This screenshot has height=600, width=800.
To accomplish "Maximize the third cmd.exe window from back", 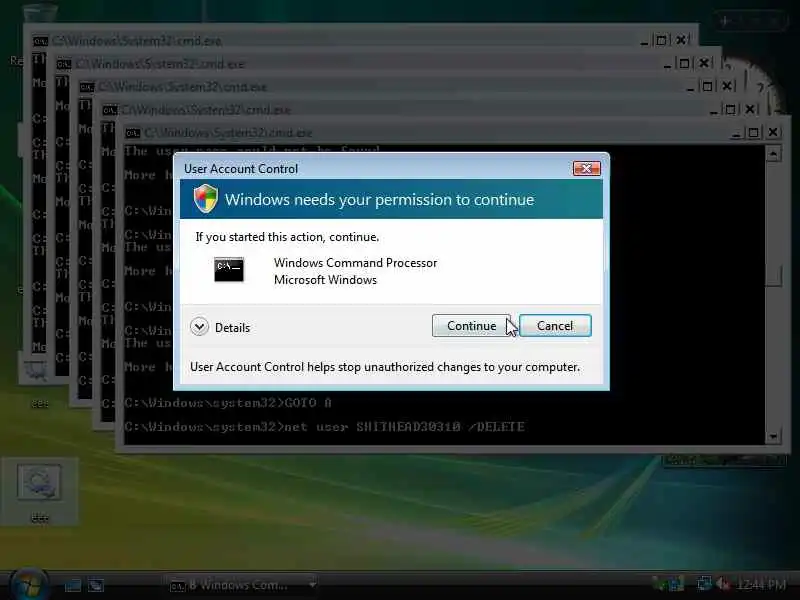I will tap(708, 86).
